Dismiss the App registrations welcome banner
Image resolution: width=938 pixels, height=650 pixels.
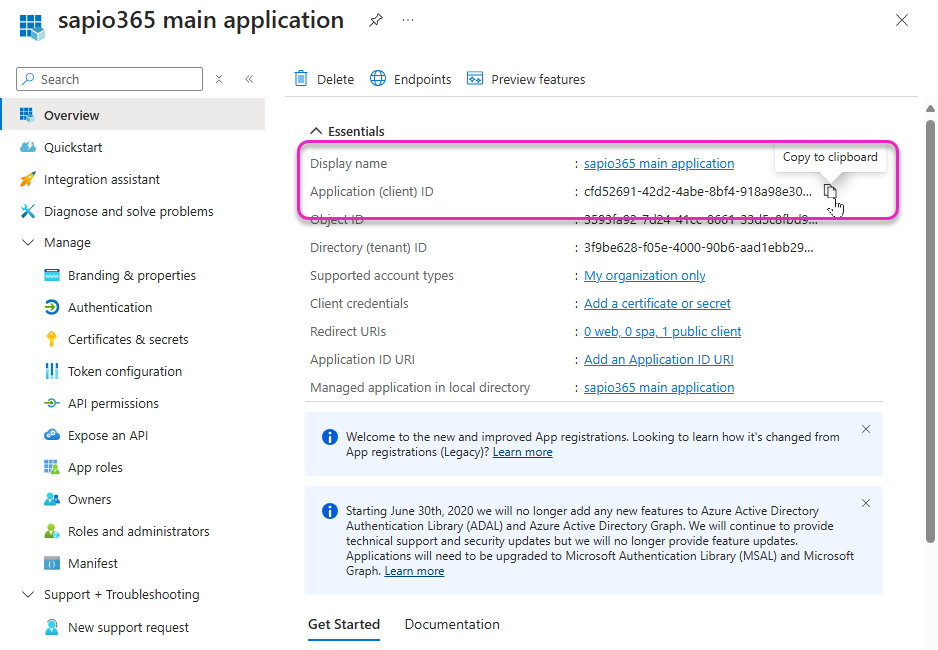866,429
